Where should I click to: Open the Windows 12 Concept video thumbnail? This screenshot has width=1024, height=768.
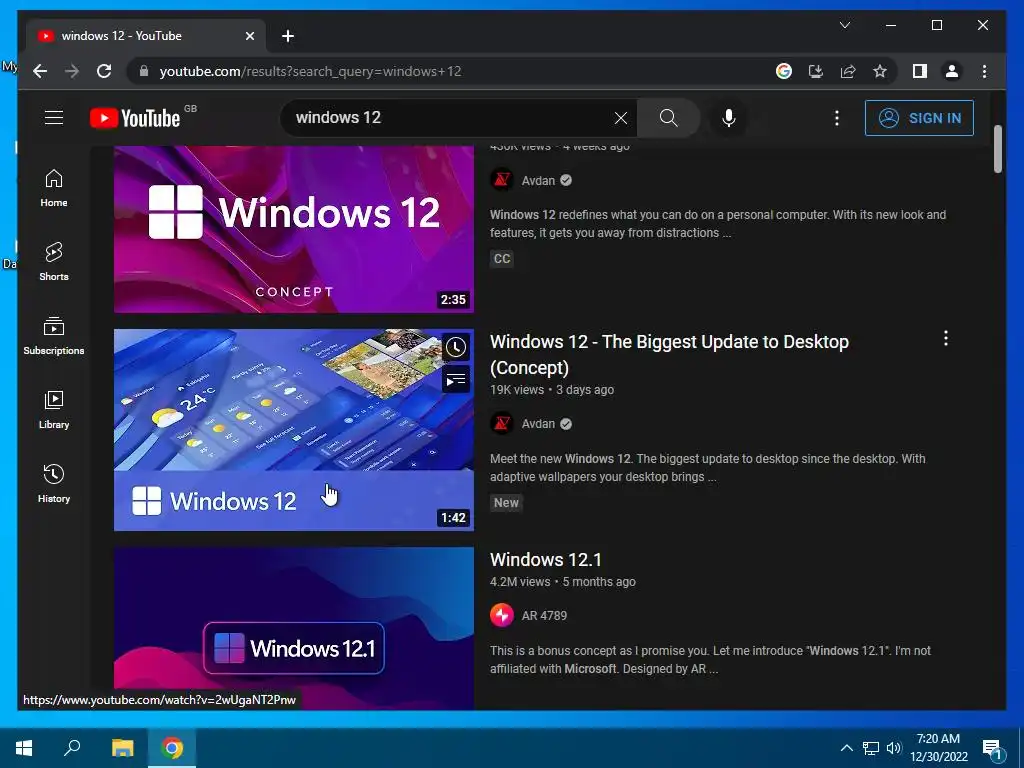tap(294, 229)
